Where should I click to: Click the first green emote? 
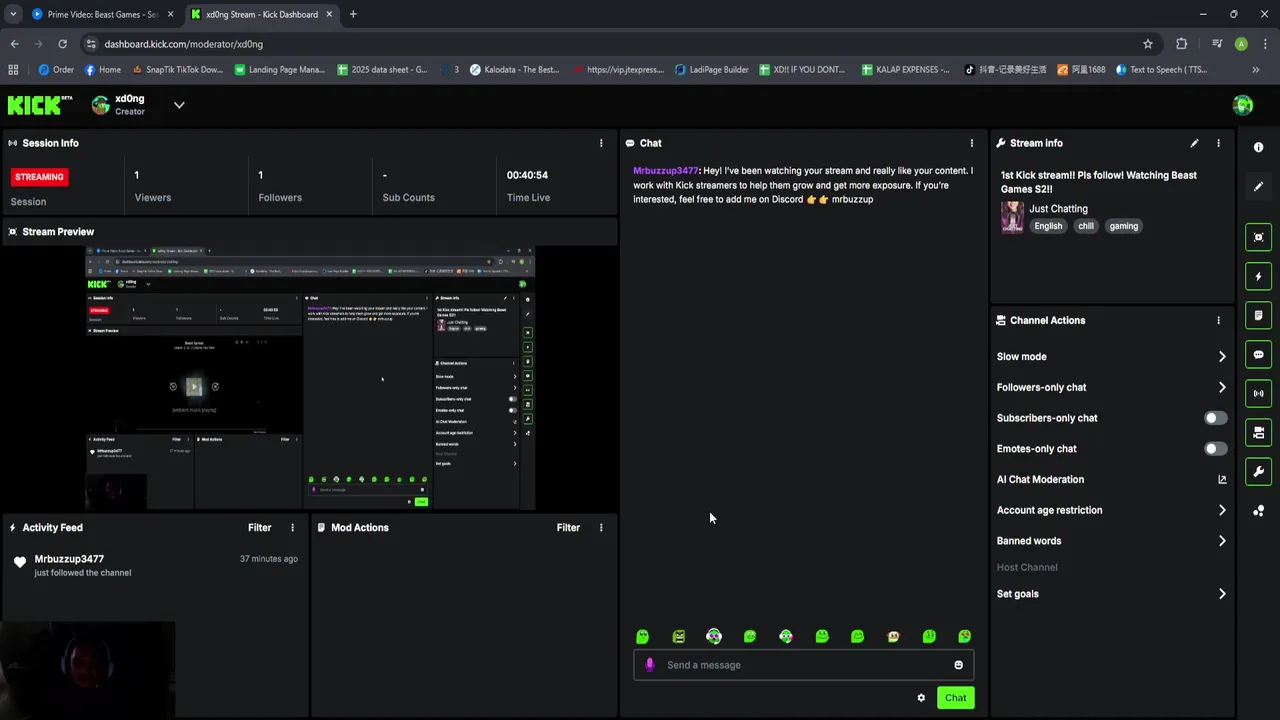click(643, 636)
